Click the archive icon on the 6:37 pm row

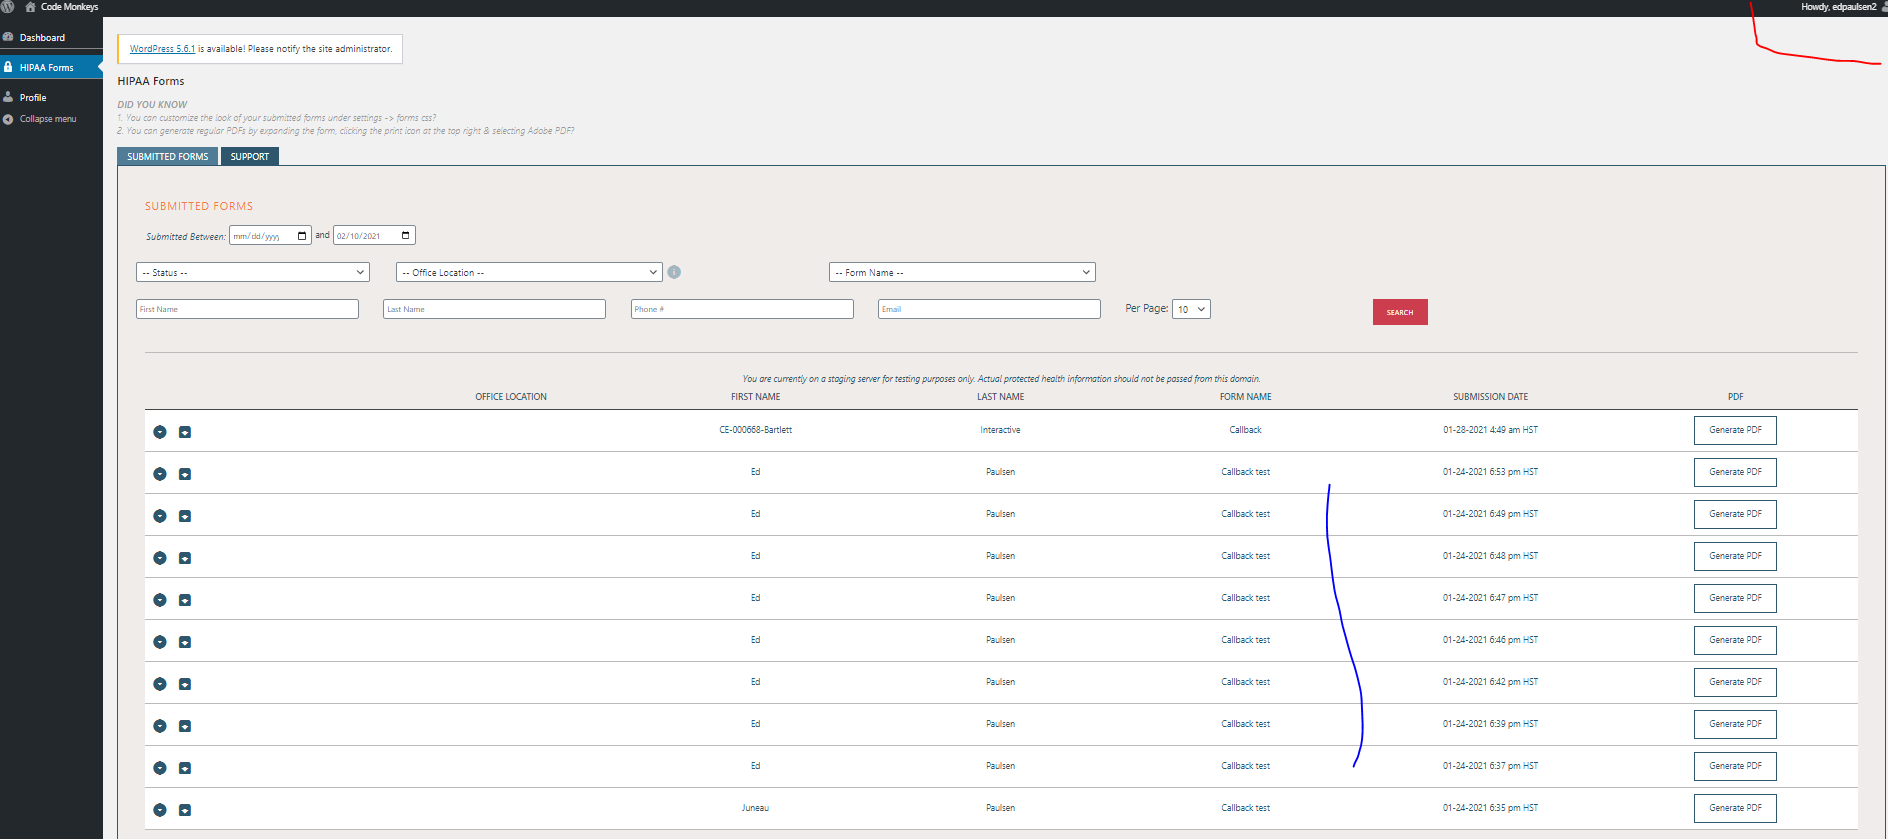click(x=185, y=768)
